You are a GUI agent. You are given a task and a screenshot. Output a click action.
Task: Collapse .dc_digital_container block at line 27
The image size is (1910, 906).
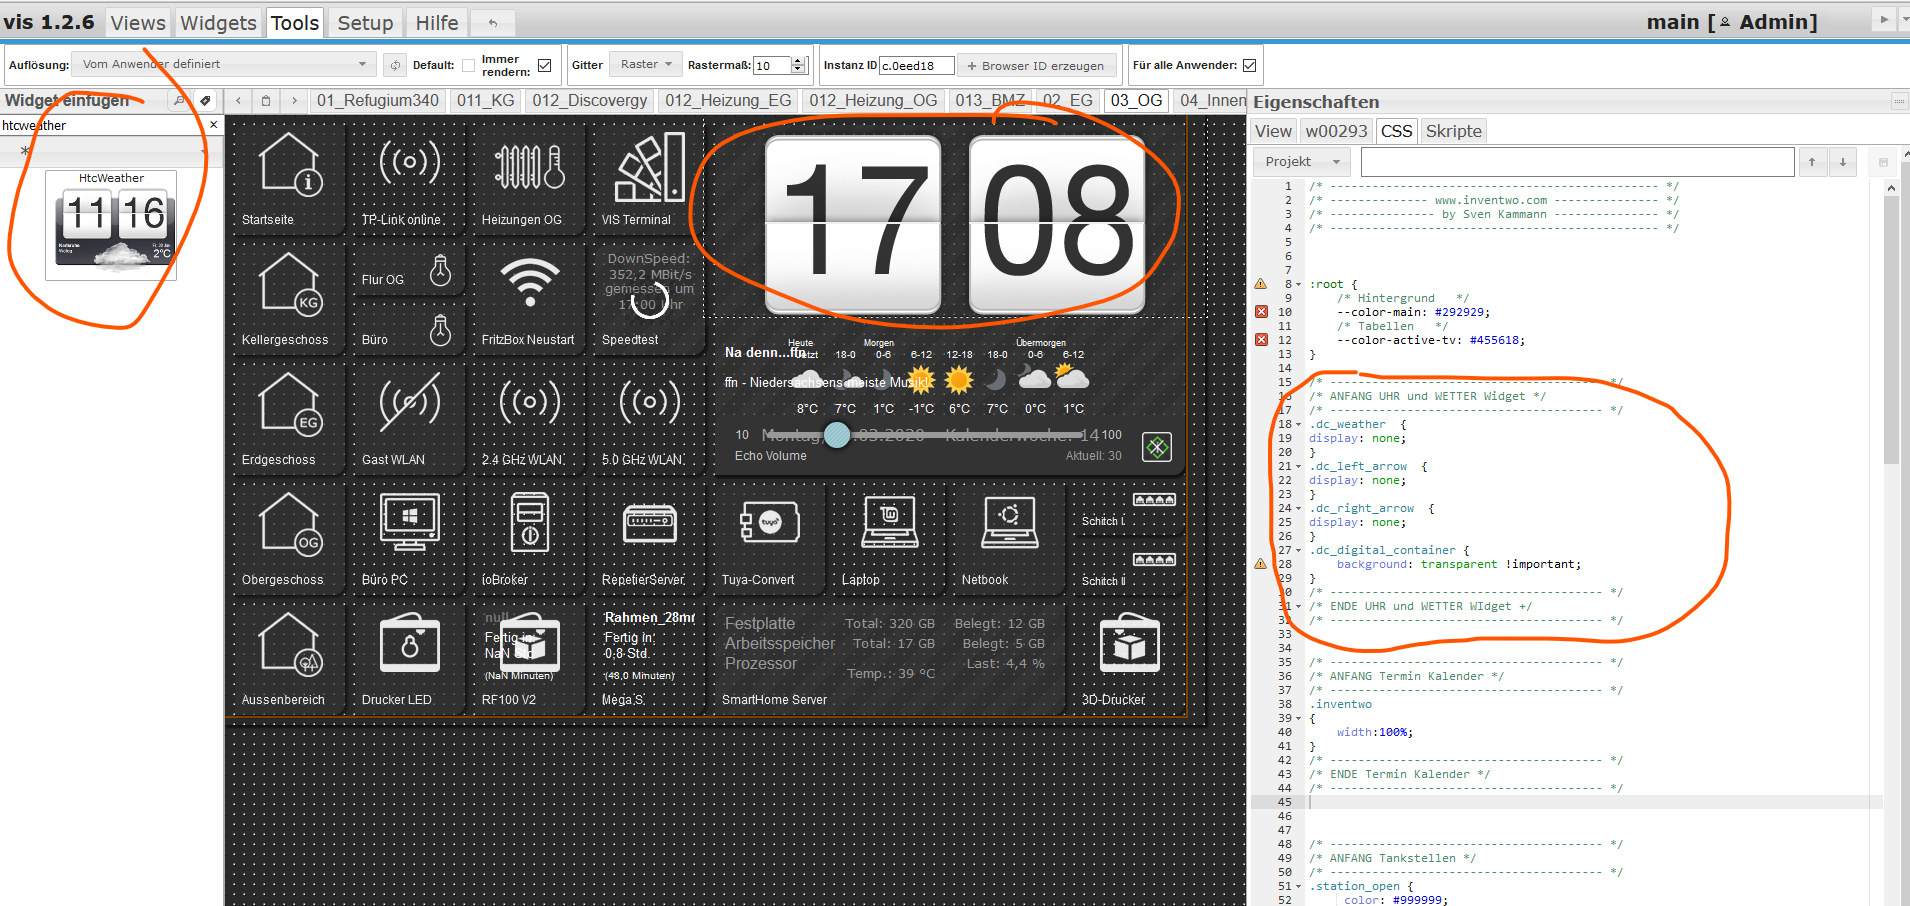(1299, 551)
